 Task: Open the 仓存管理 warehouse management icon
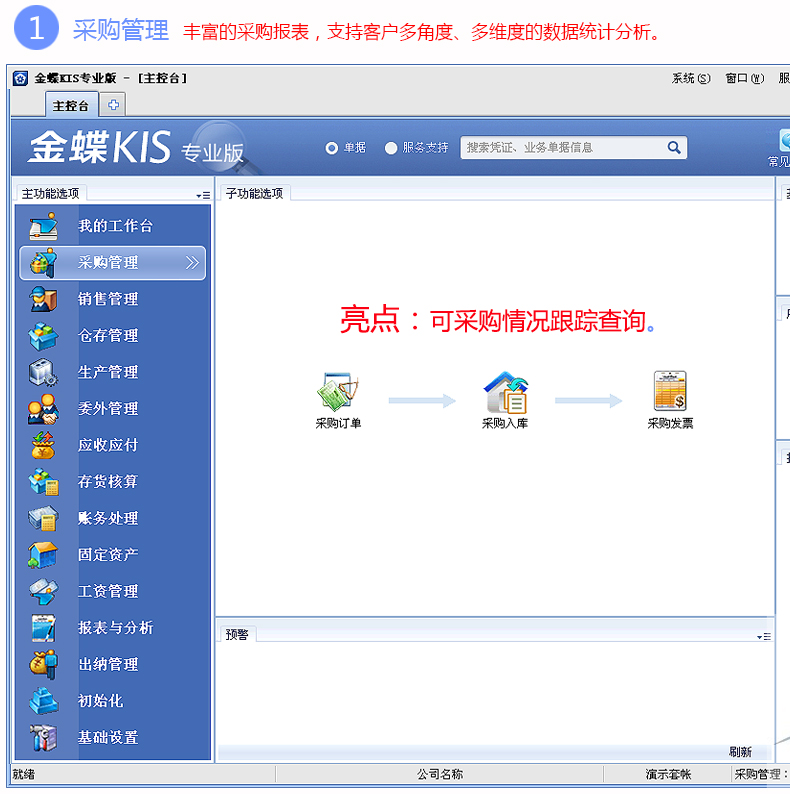[x=43, y=336]
